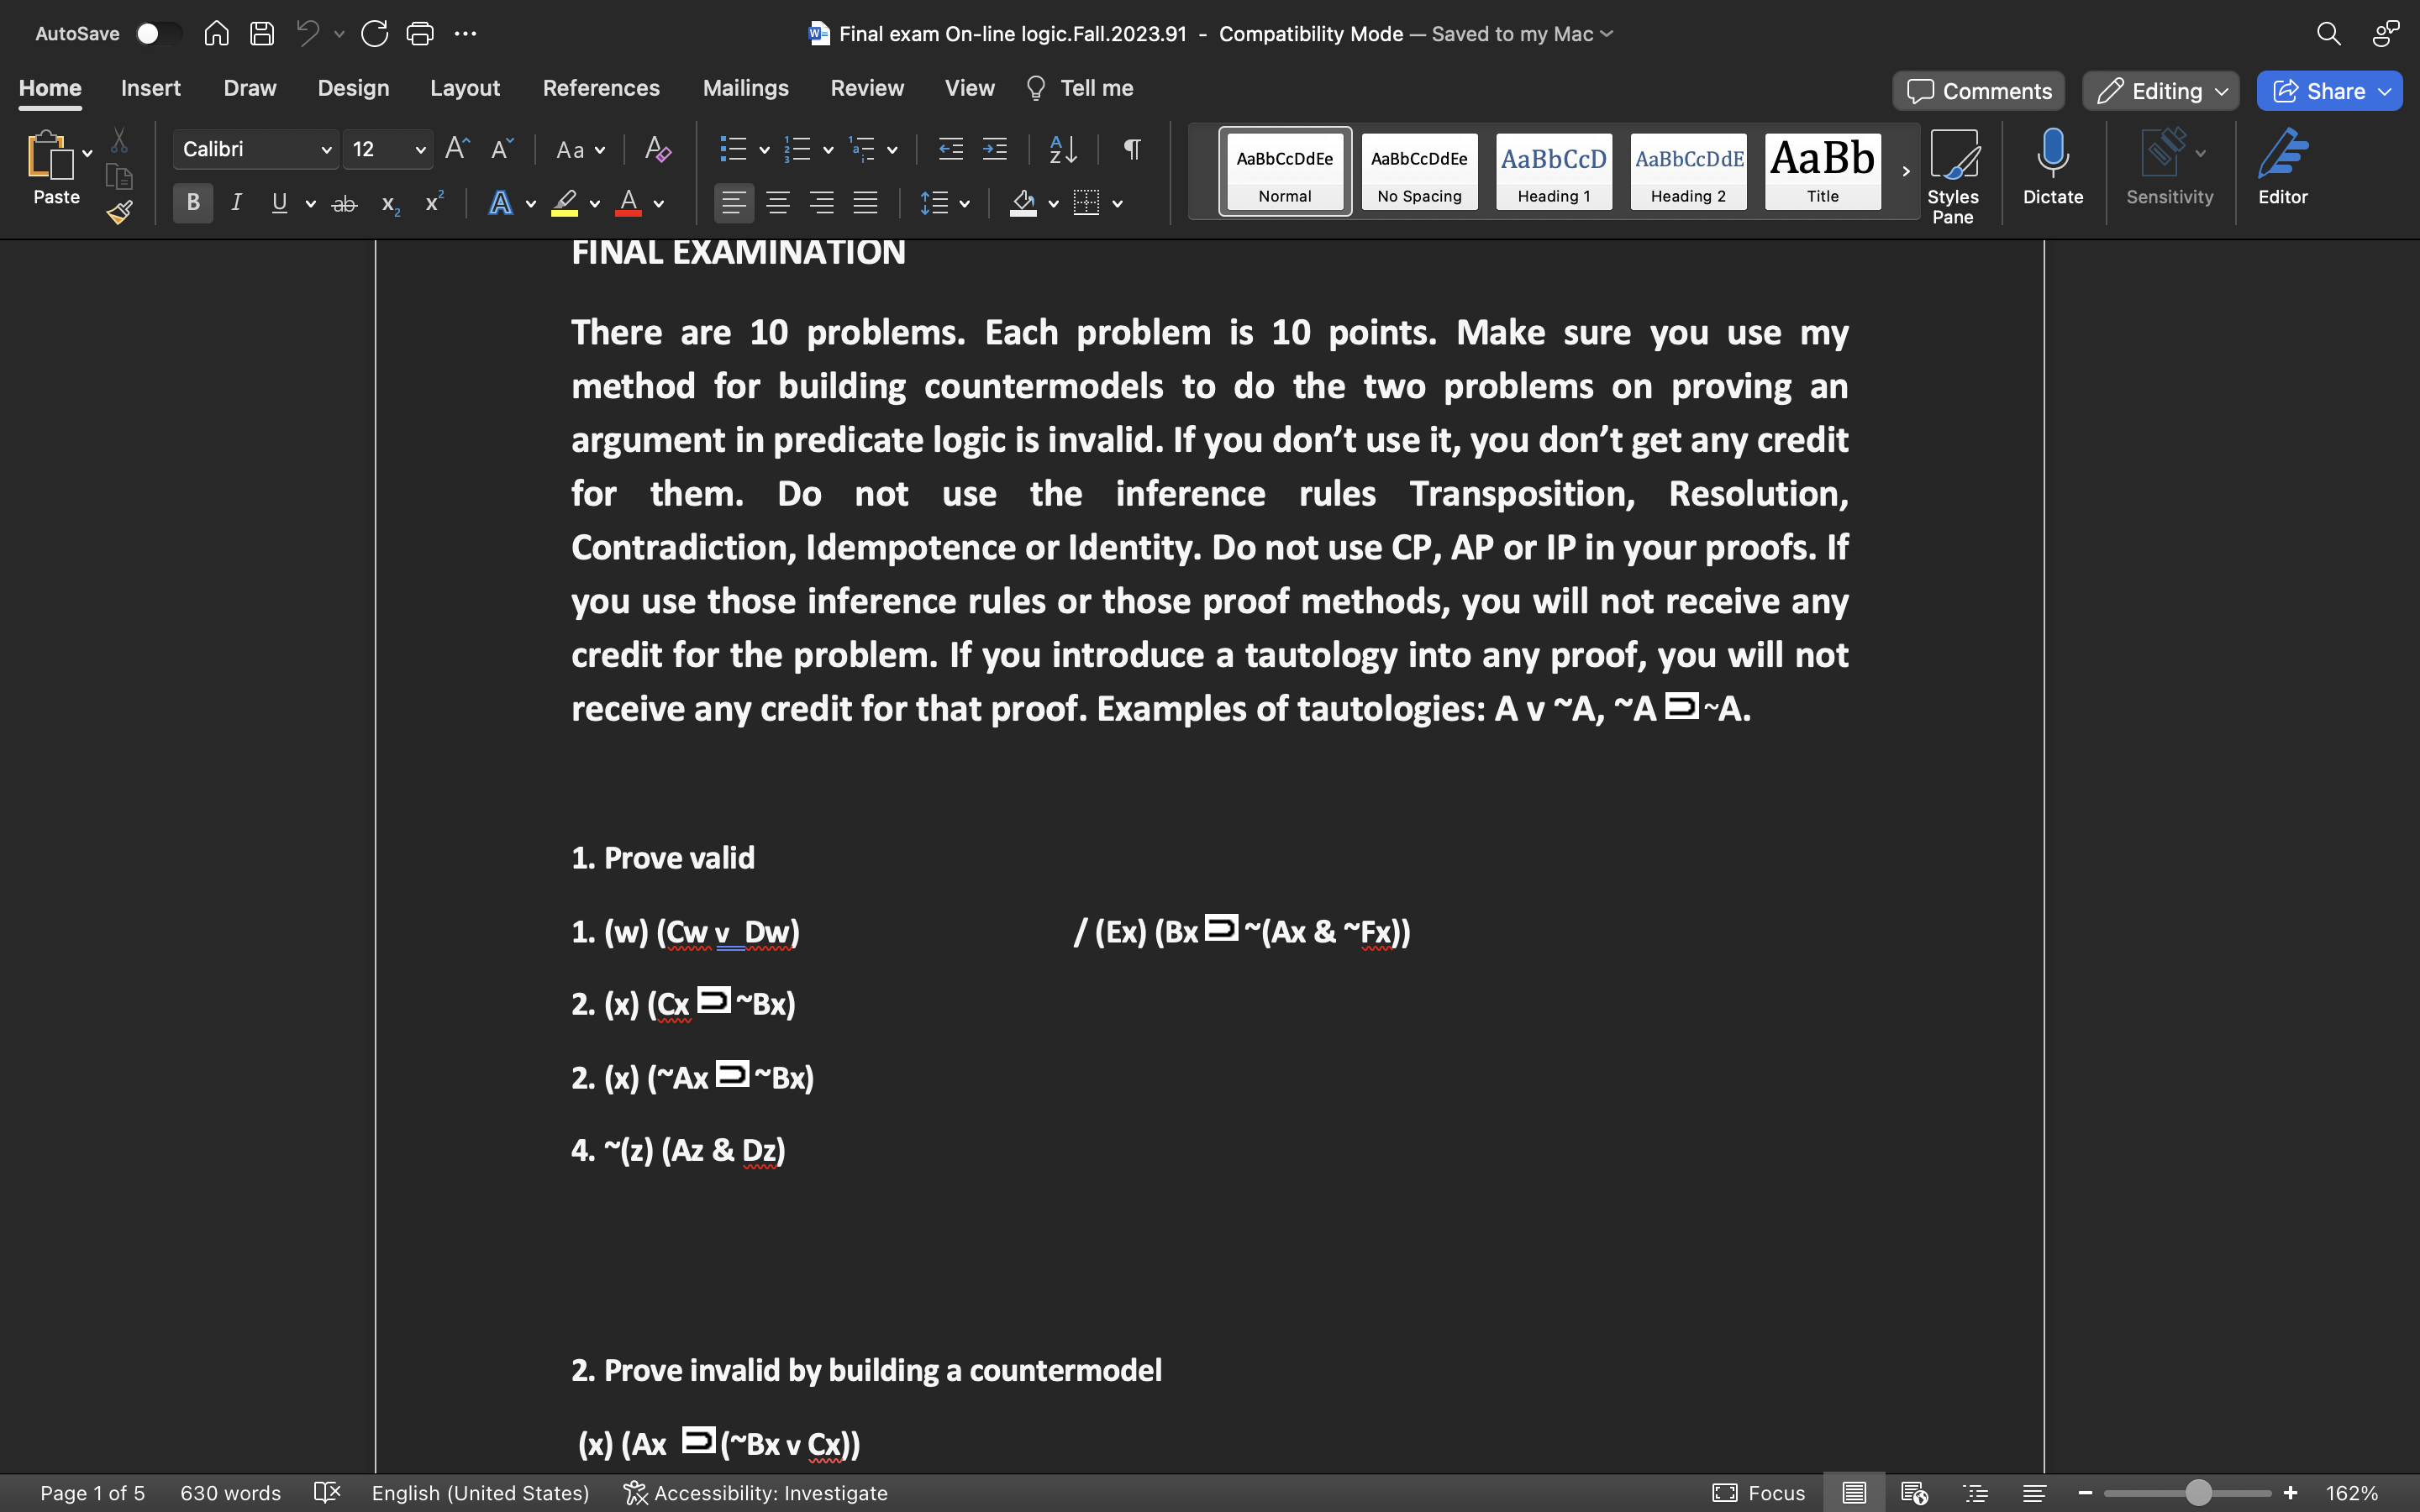This screenshot has width=2420, height=1512.
Task: Switch to the References tab
Action: click(601, 88)
